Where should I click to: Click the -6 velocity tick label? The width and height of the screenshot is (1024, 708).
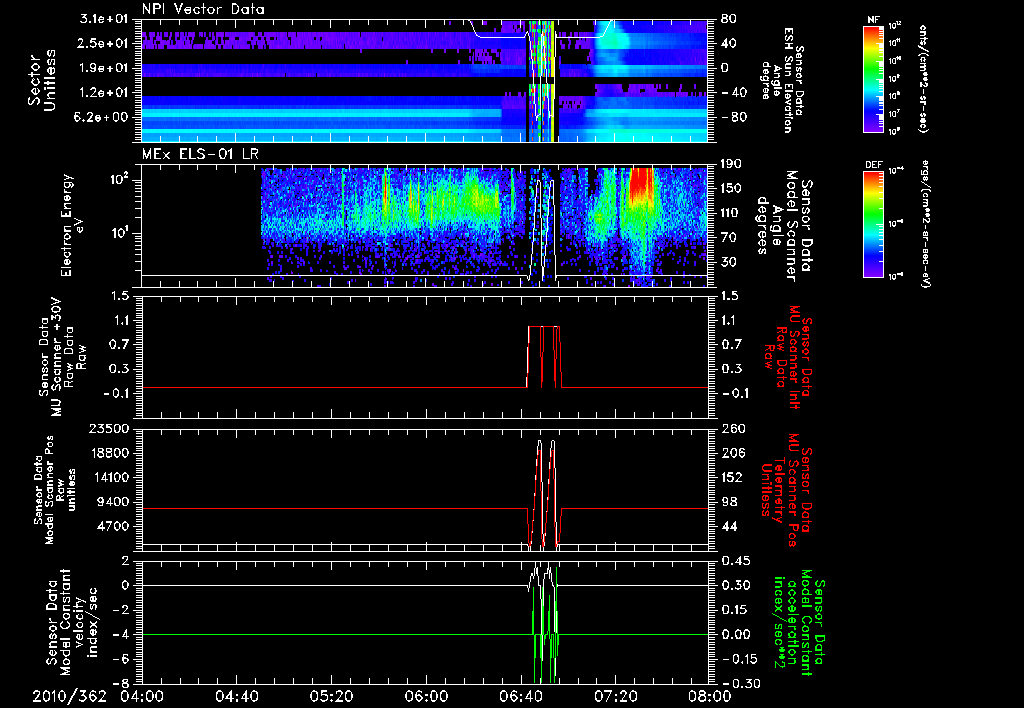pyautogui.click(x=122, y=659)
